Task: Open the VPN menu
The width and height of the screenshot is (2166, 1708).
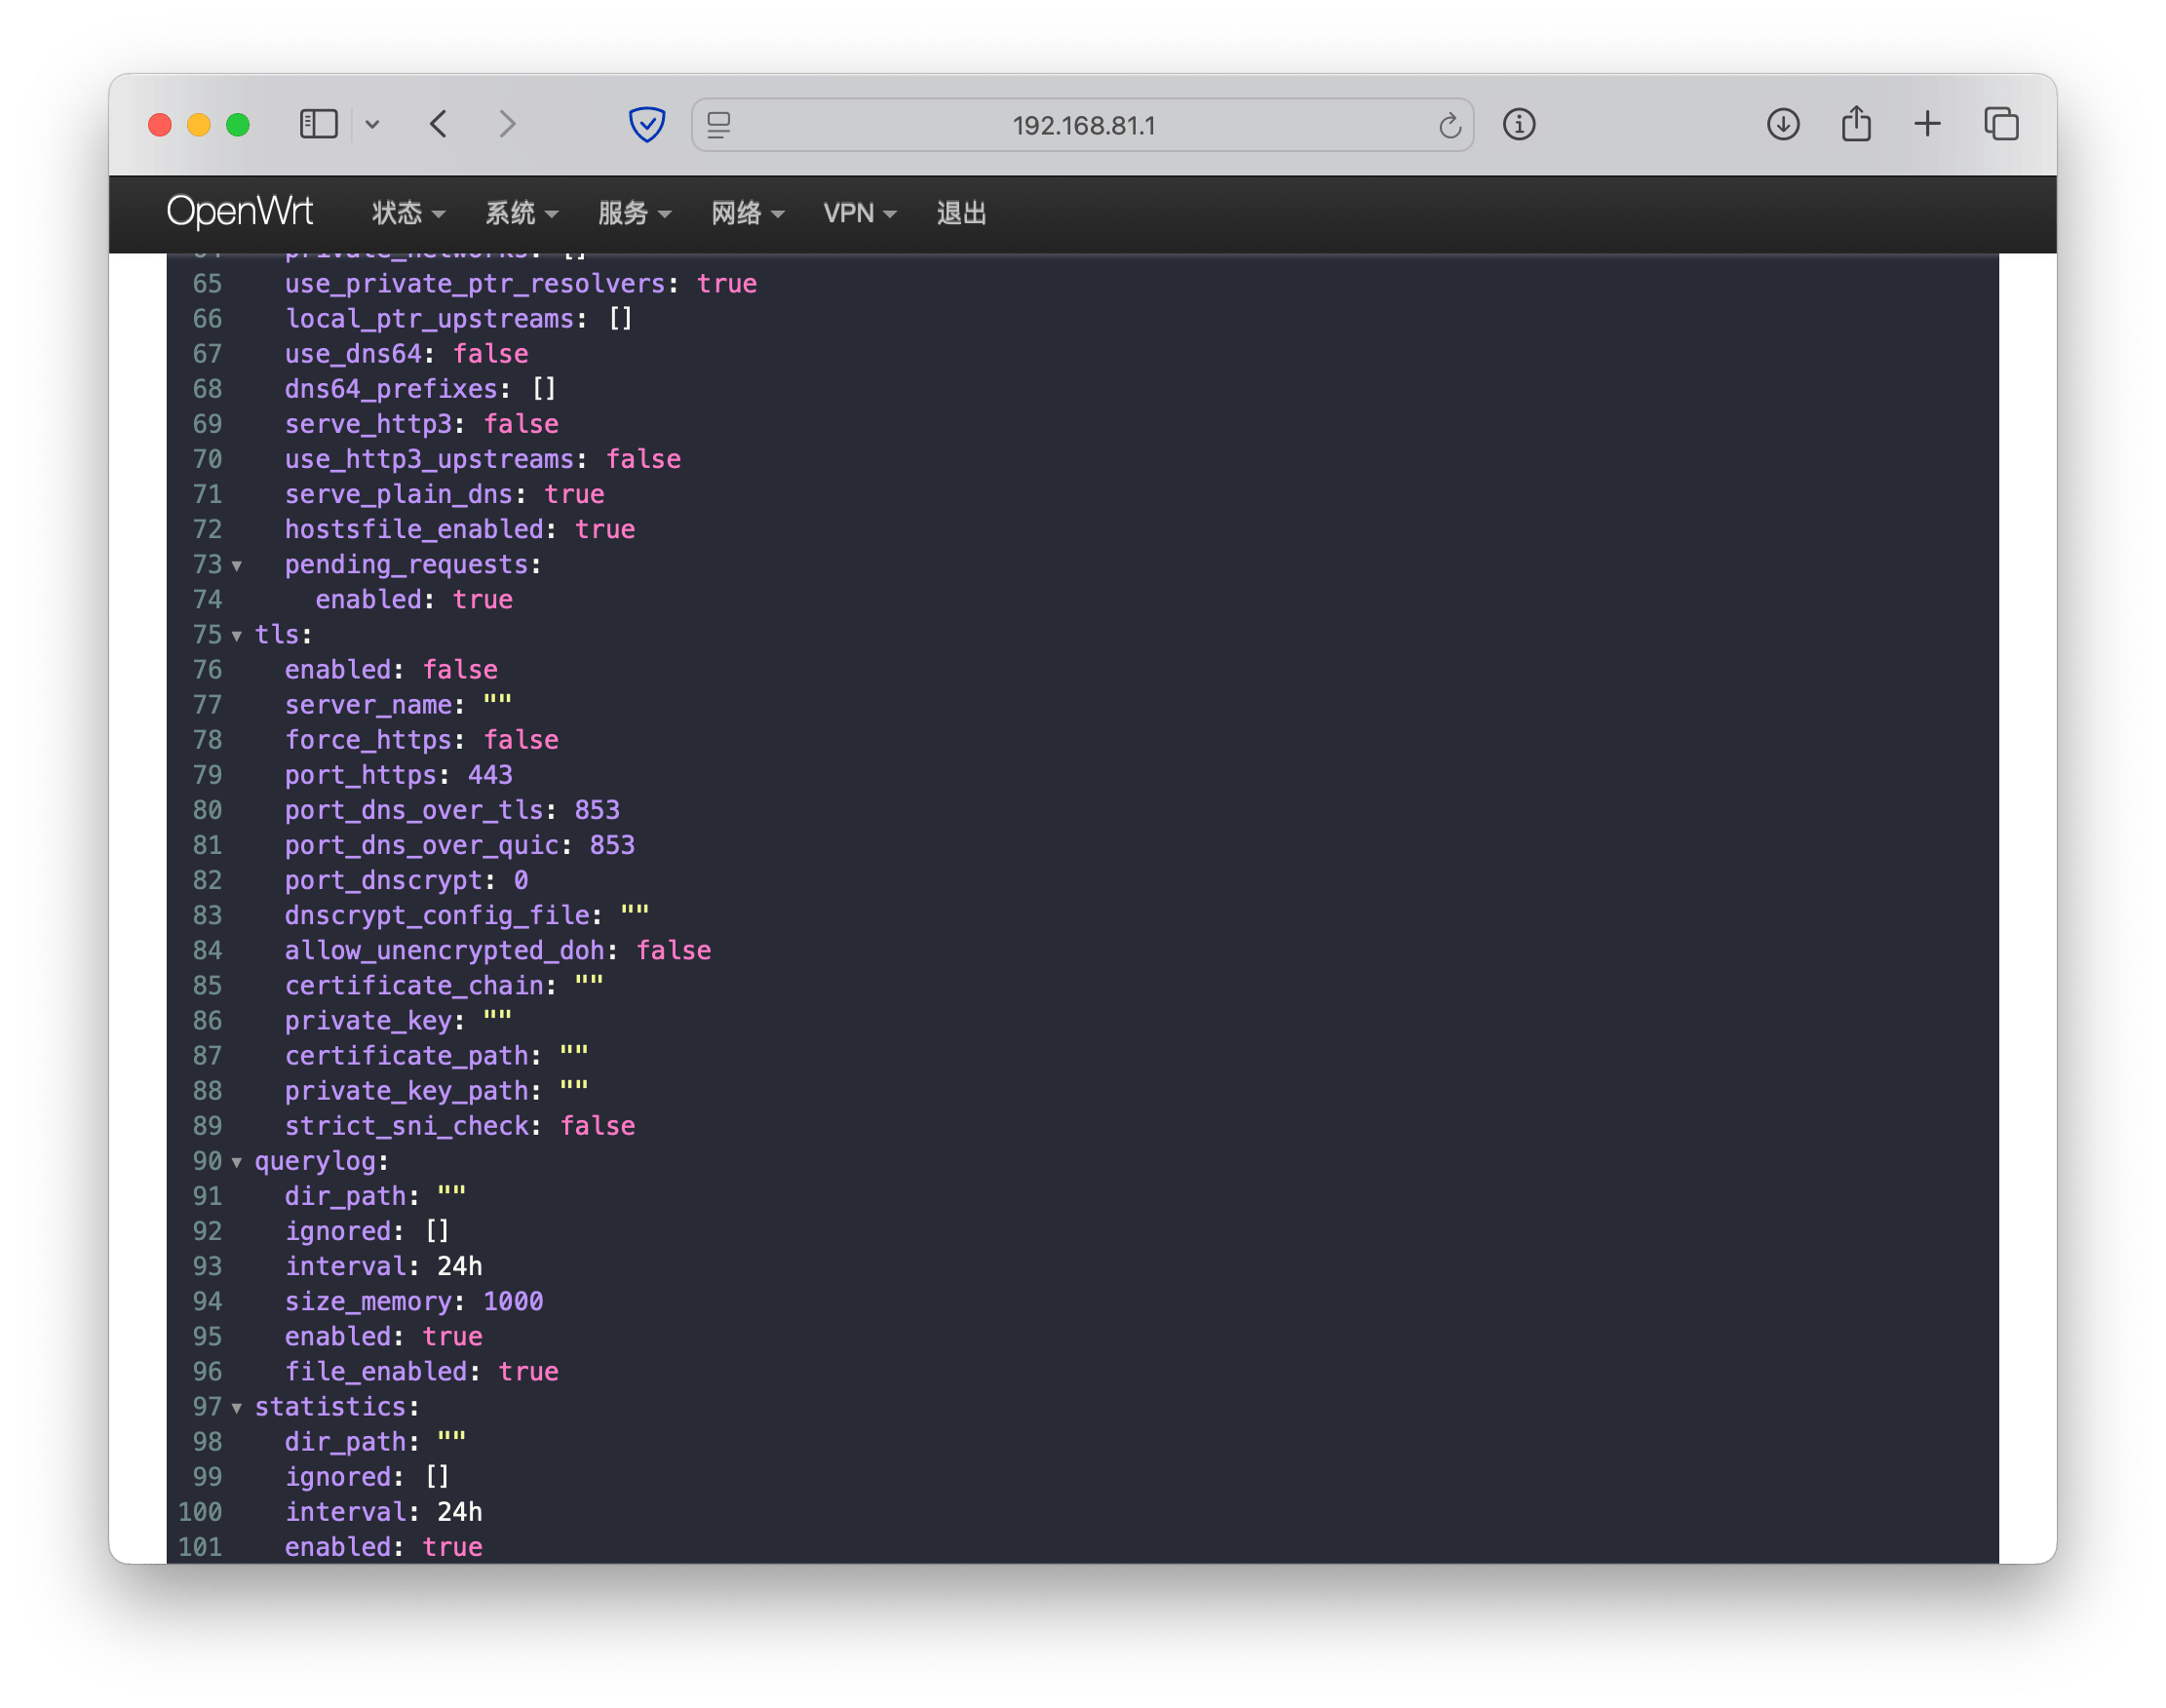Action: [x=859, y=213]
